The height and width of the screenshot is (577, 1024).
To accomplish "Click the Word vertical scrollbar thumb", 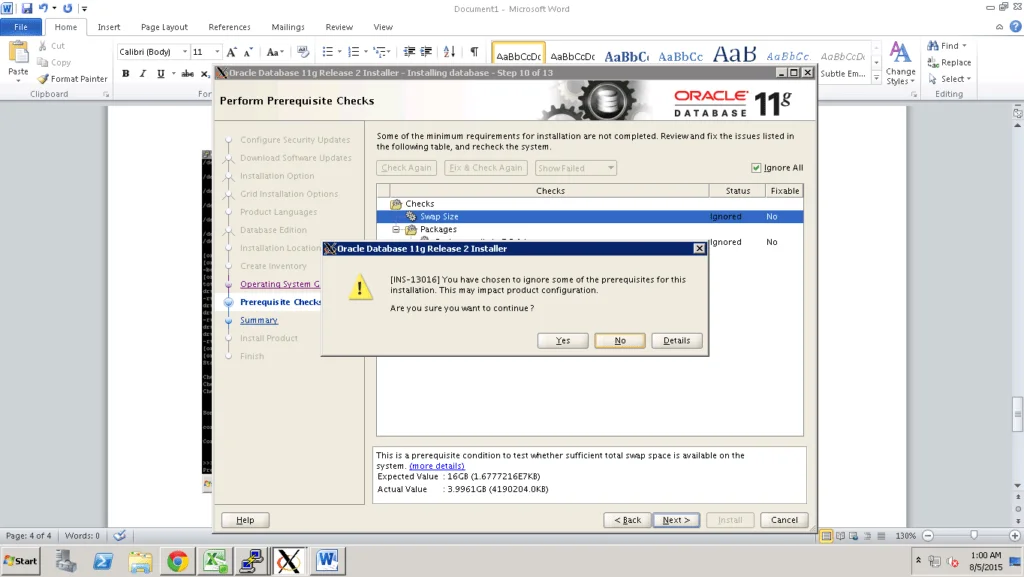I will click(x=1017, y=414).
